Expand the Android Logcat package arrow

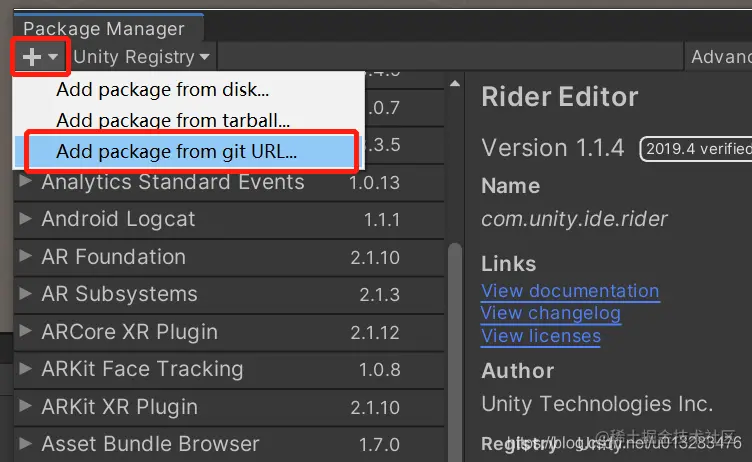point(26,219)
